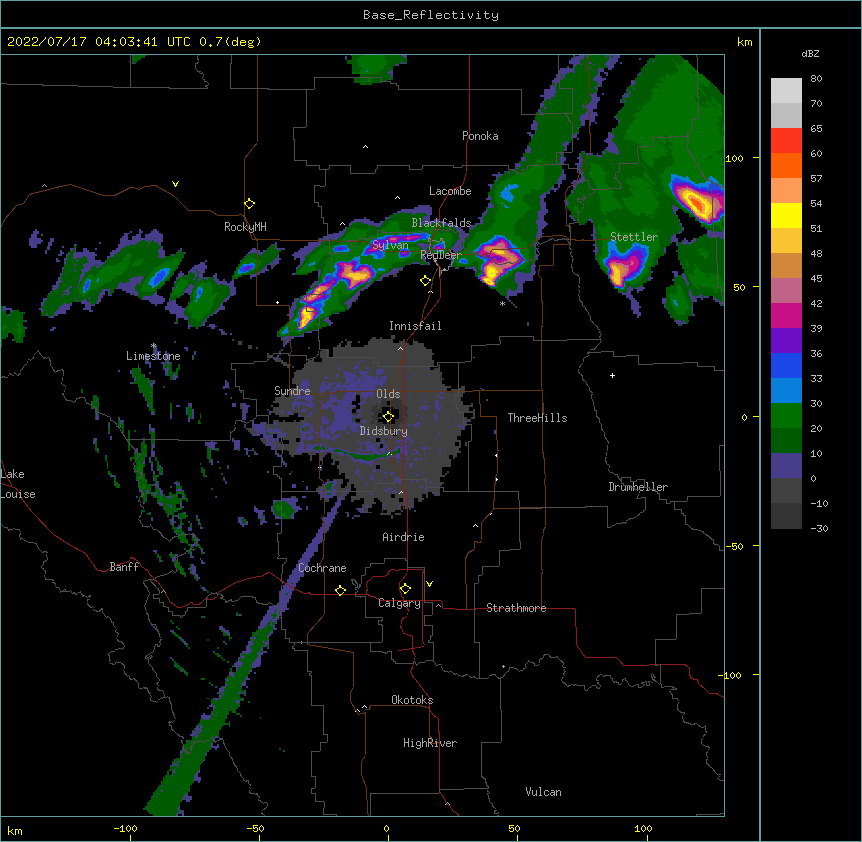
Task: Click the white plus marker north of Drumheller
Action: (612, 375)
